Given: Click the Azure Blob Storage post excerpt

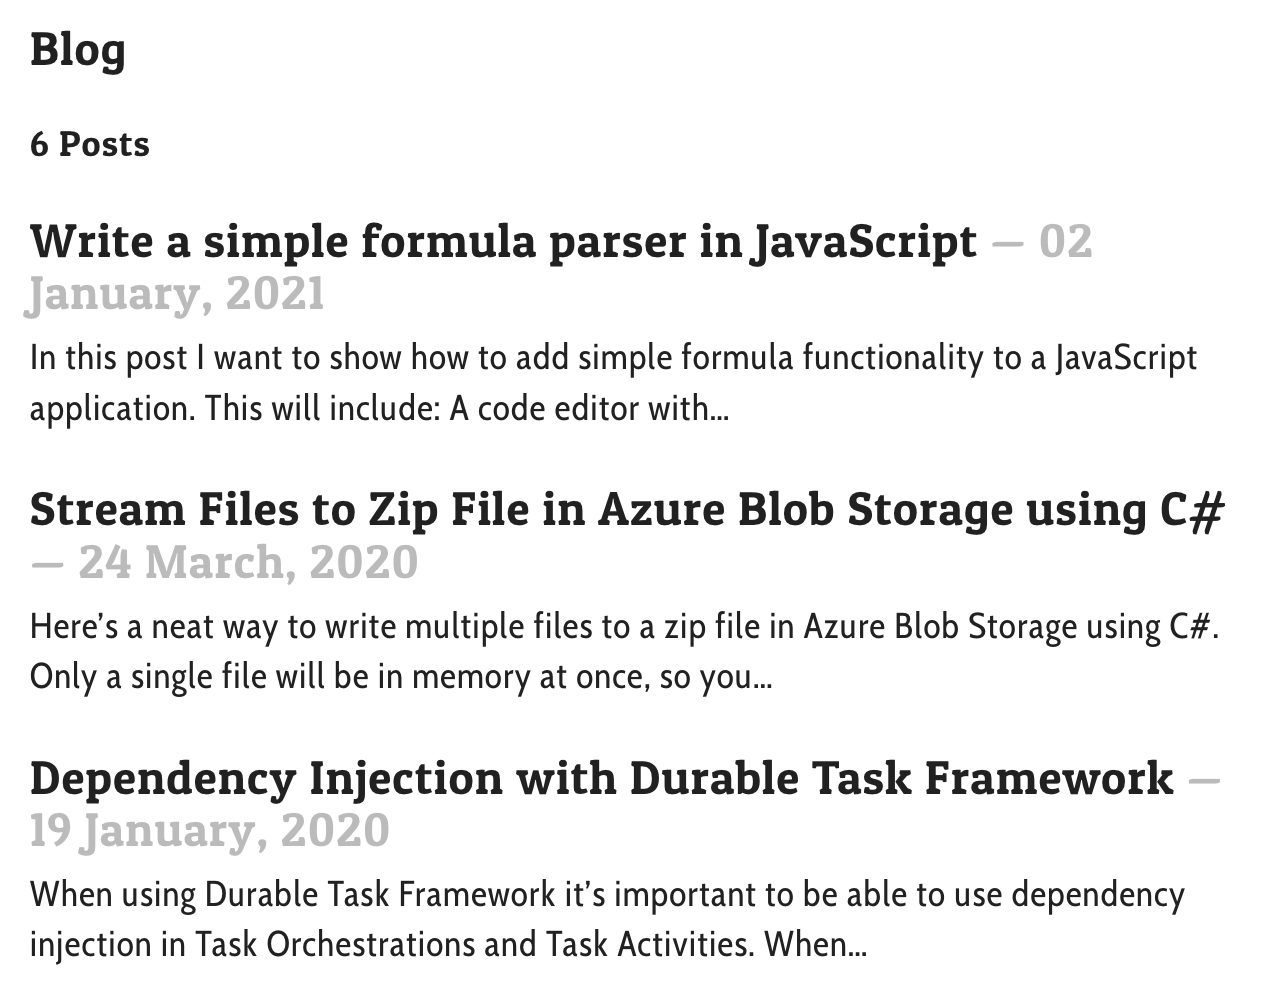Looking at the screenshot, I should (x=627, y=652).
